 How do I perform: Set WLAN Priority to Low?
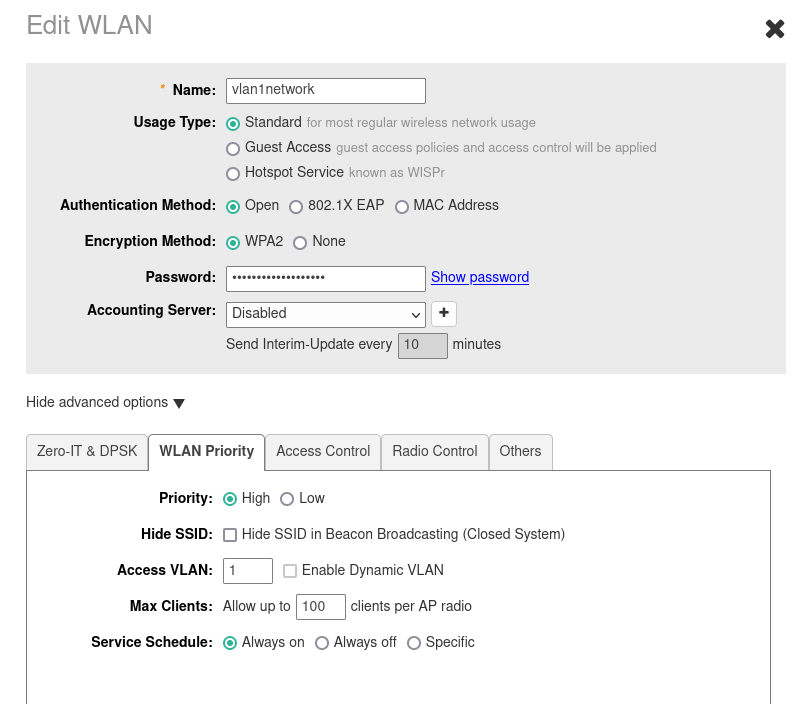[x=288, y=498]
